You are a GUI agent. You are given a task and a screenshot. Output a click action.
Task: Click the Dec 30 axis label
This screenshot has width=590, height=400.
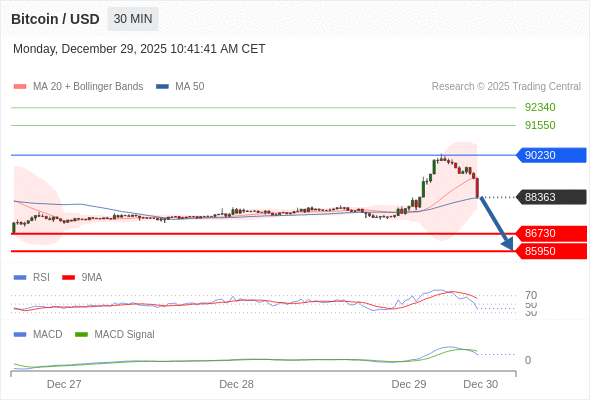[x=481, y=384]
